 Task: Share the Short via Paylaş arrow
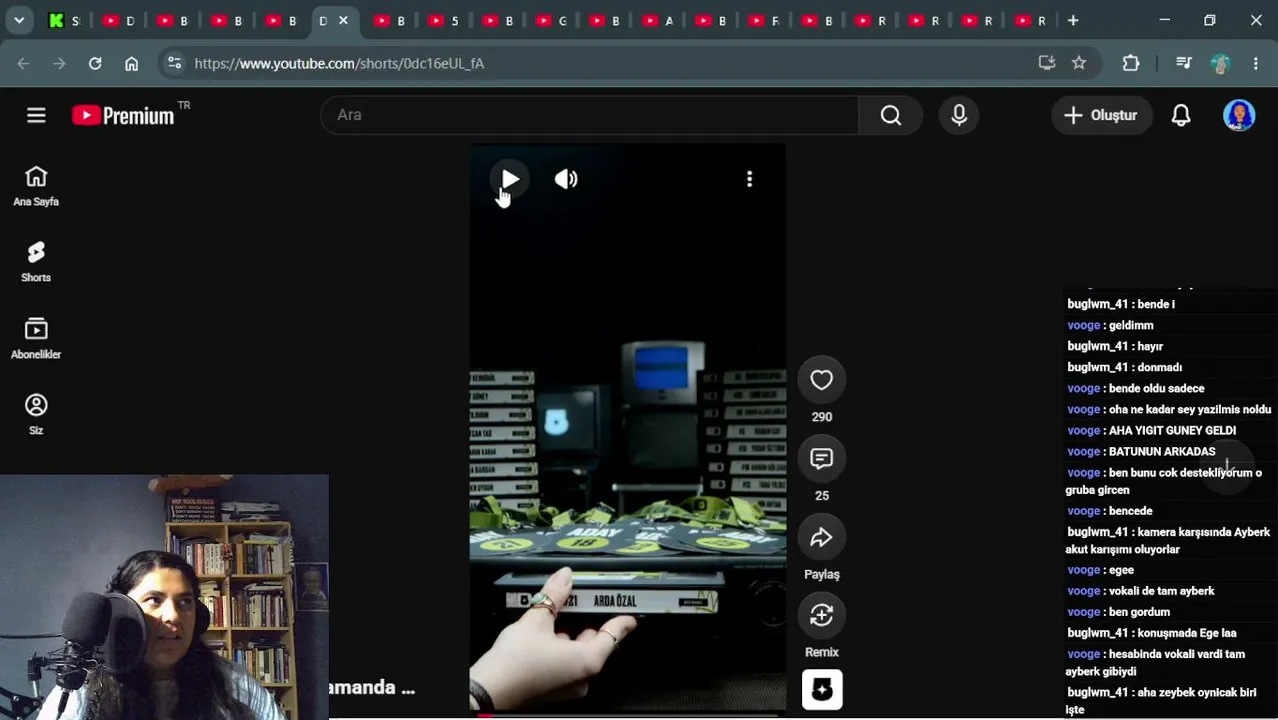pos(821,538)
